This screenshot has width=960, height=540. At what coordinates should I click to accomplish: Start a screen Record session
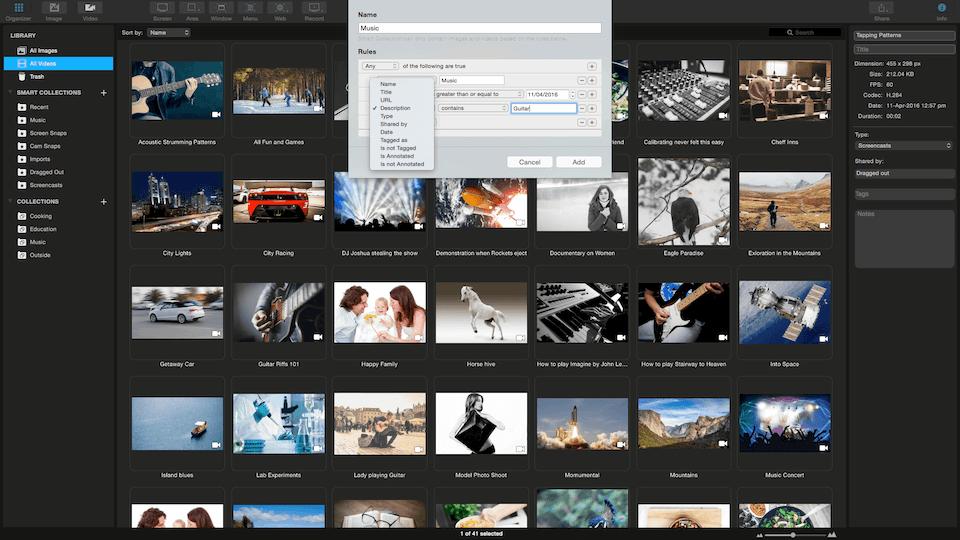[313, 8]
